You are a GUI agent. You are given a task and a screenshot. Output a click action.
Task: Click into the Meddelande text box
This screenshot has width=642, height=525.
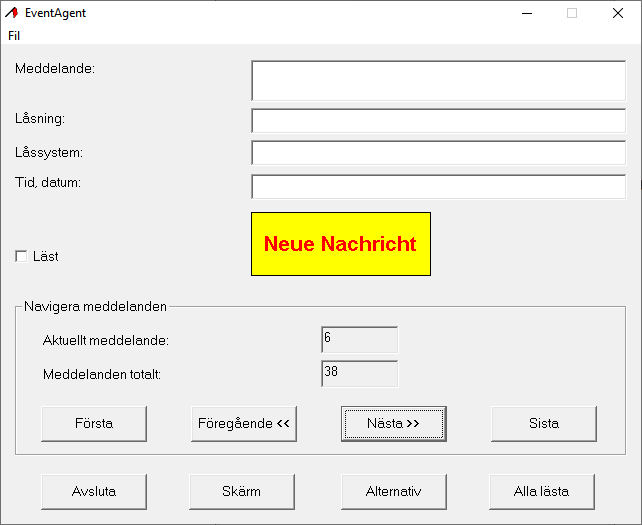coord(438,80)
